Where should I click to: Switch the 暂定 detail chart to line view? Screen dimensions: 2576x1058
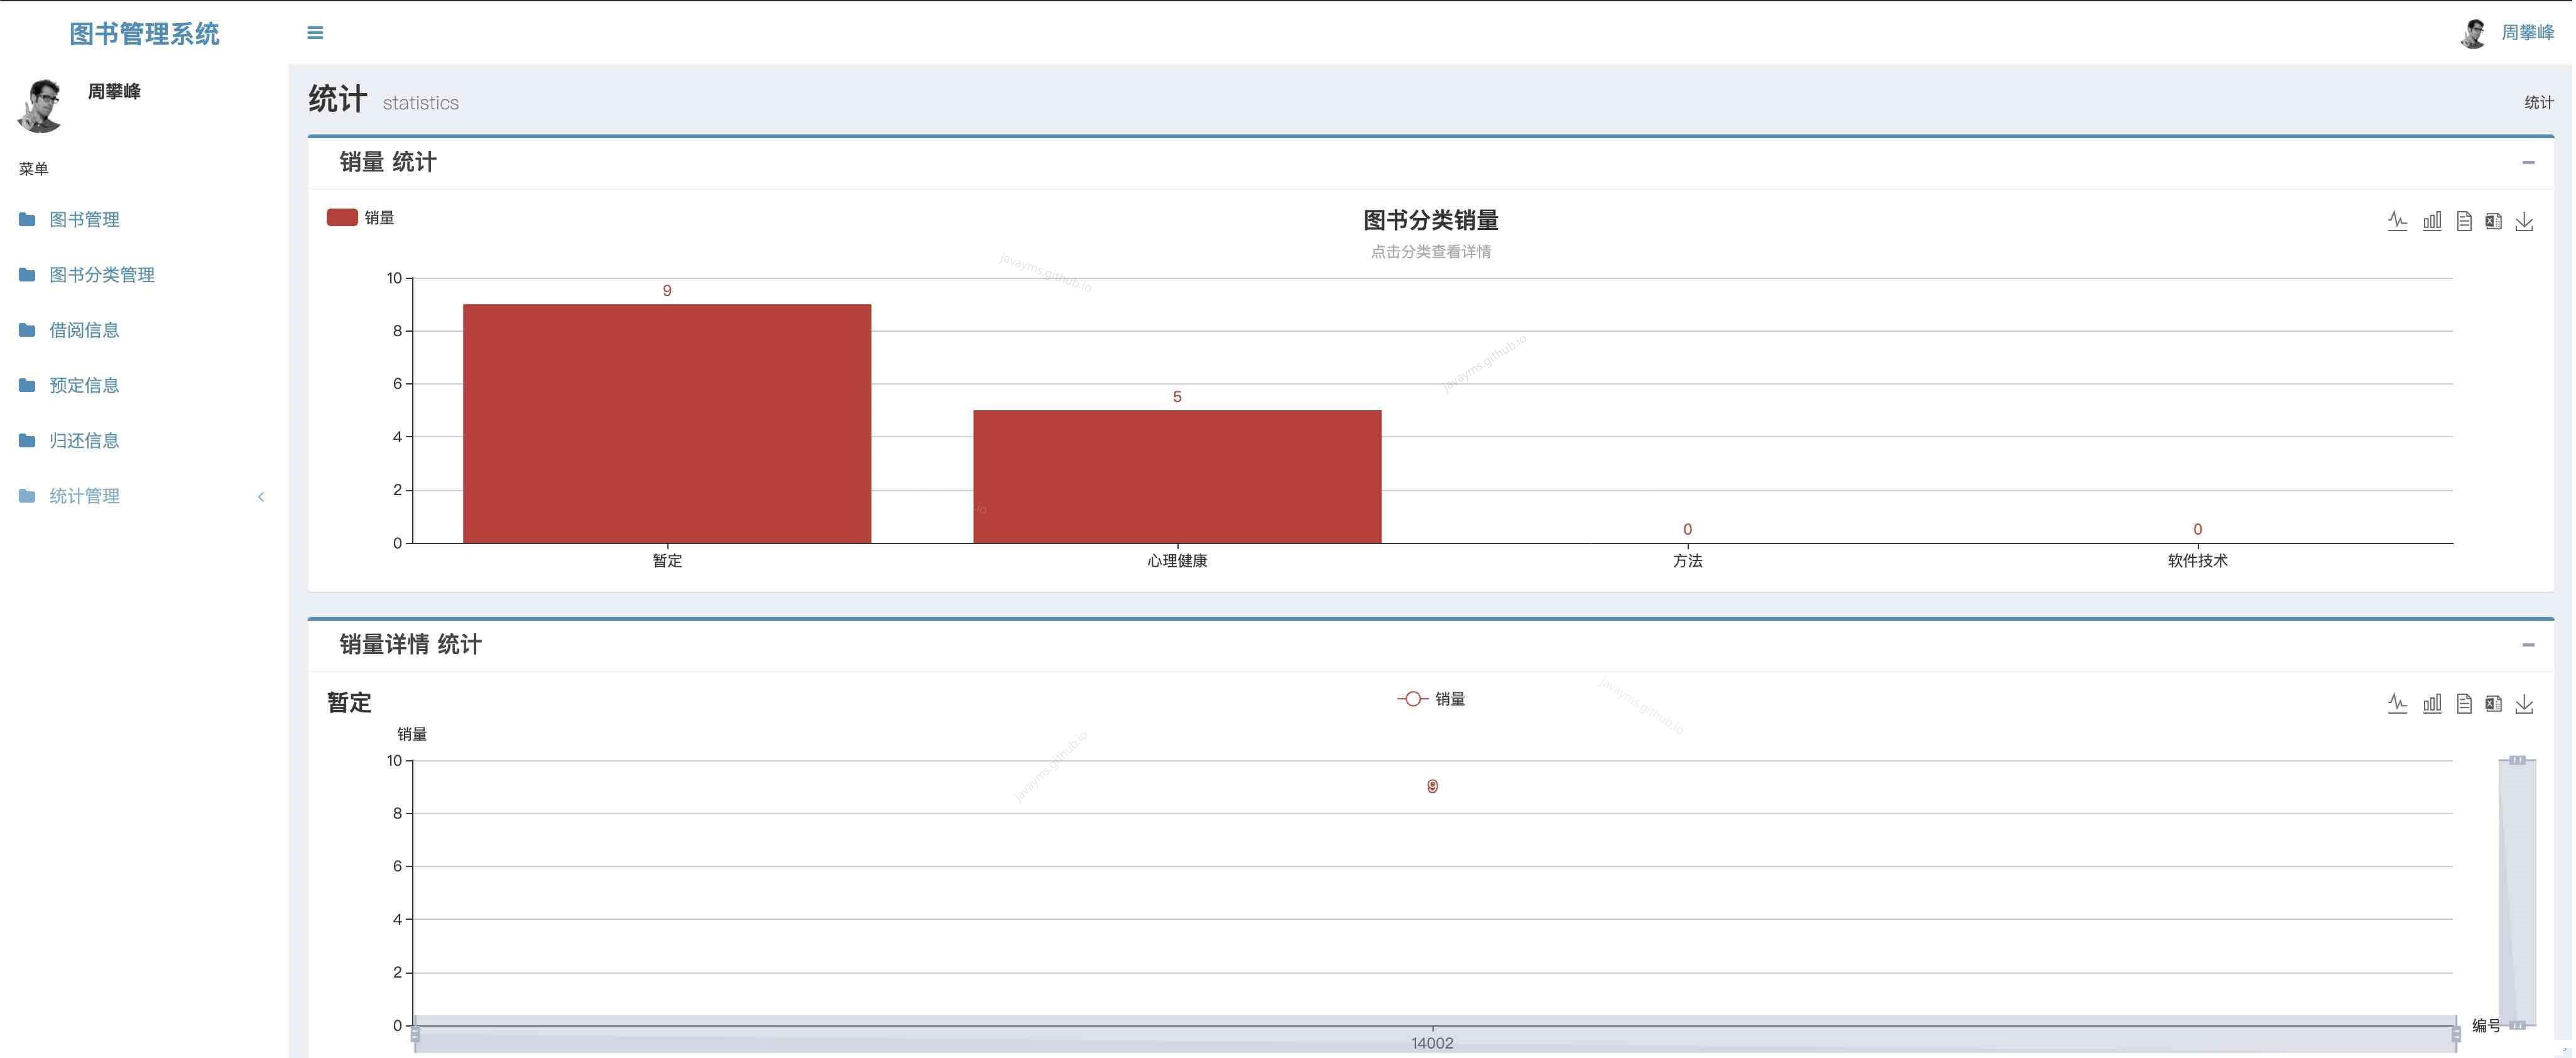[x=2397, y=703]
